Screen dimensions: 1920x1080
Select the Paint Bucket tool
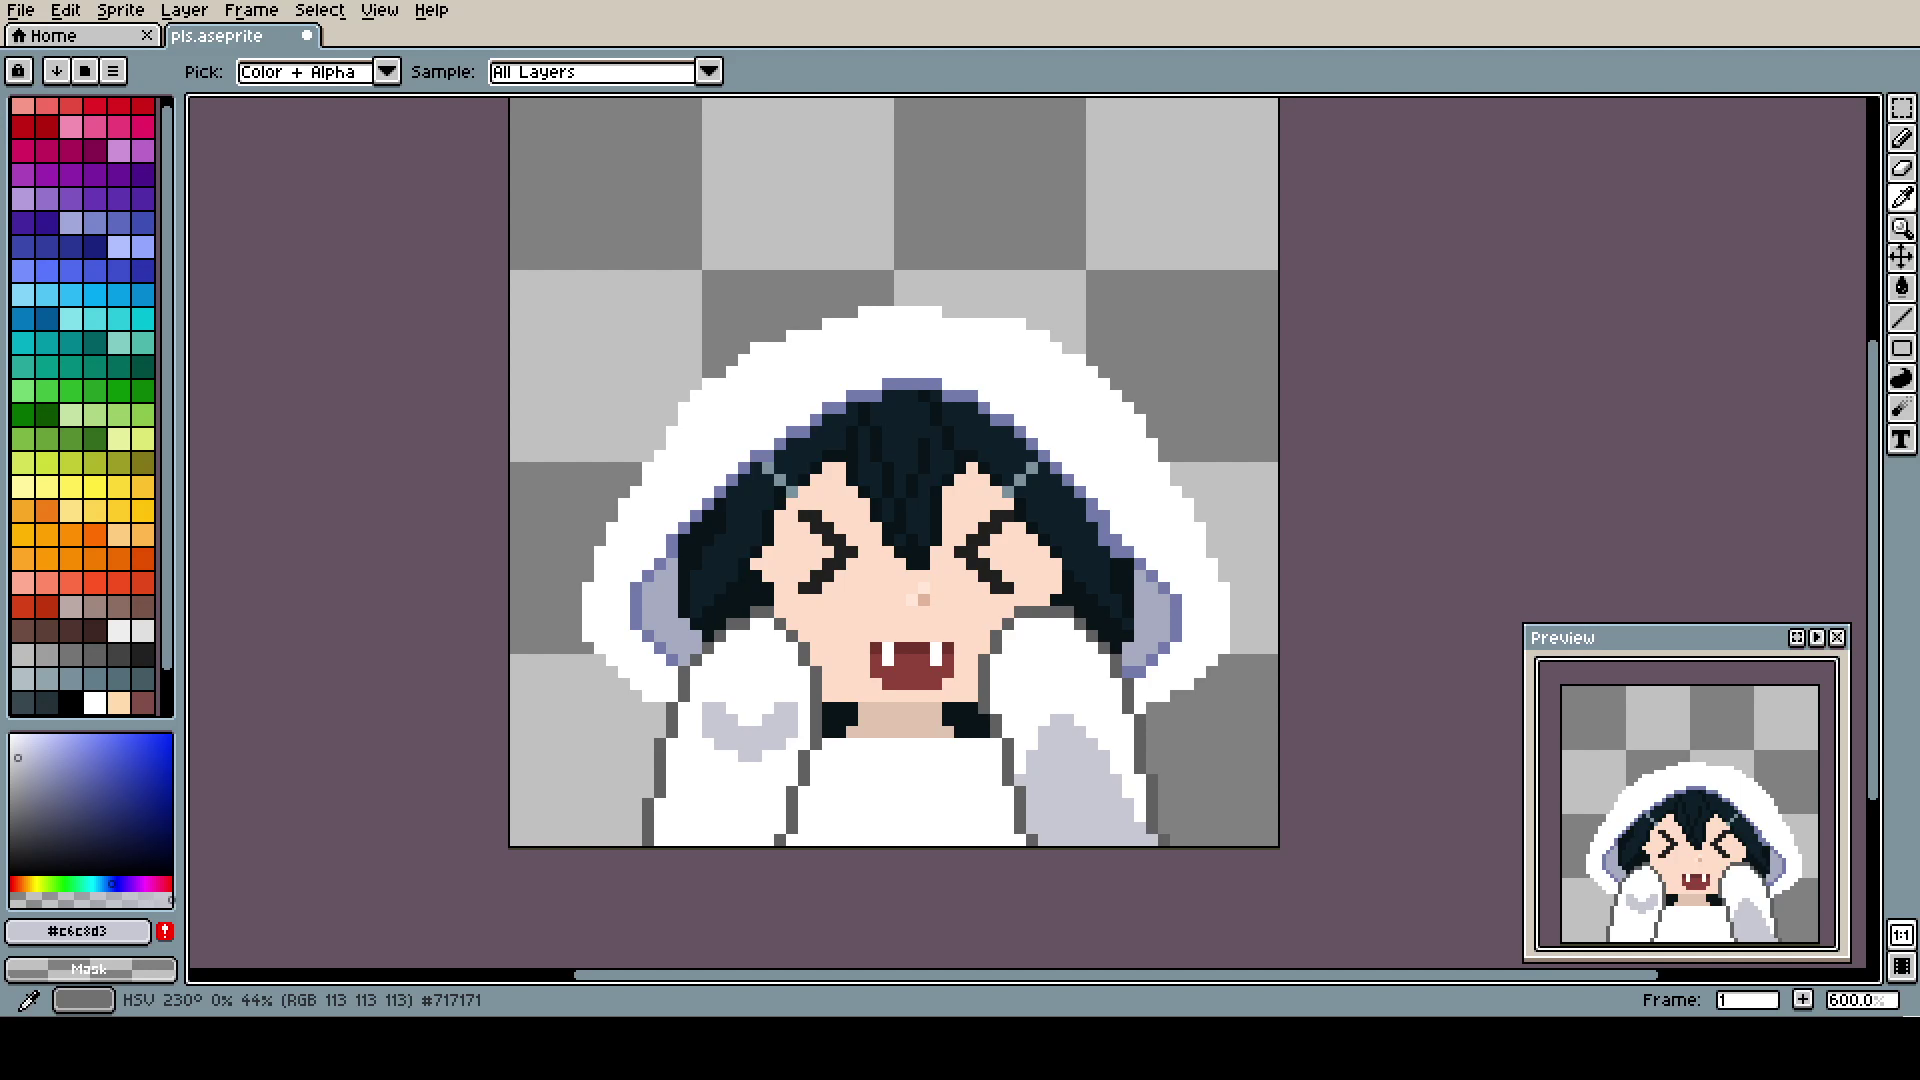tap(1901, 288)
